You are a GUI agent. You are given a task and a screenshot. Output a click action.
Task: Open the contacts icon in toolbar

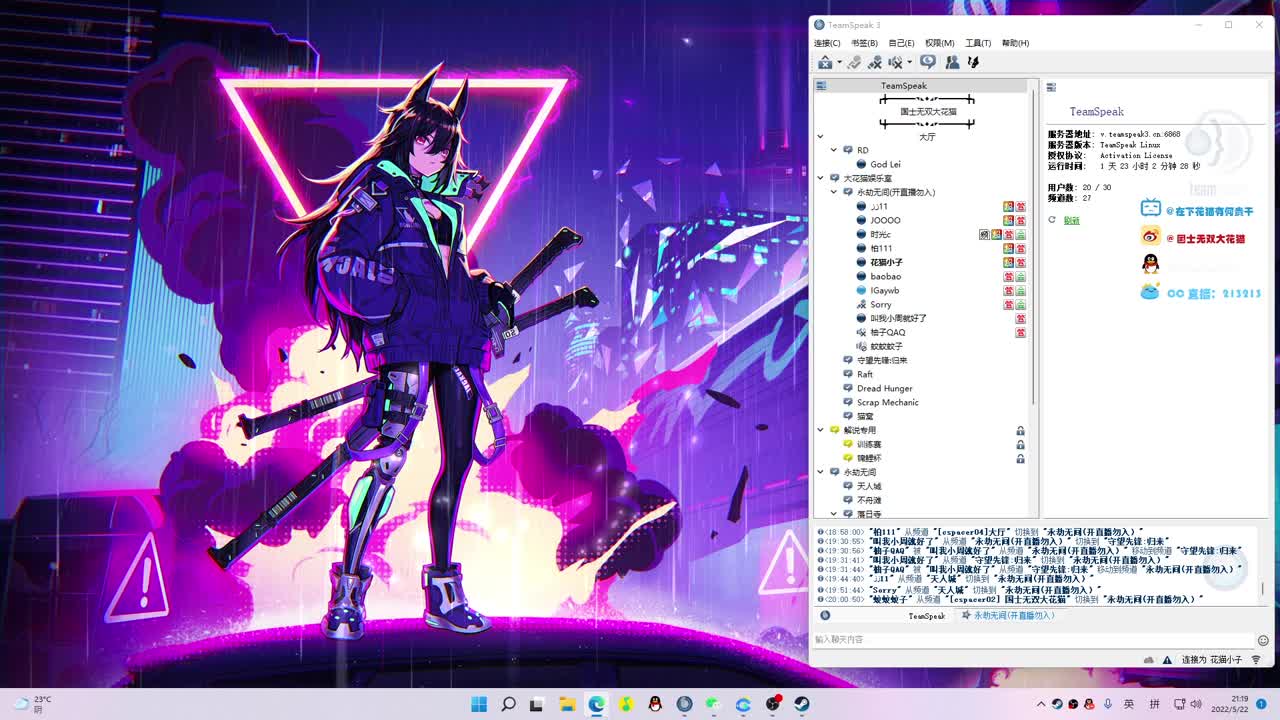[952, 62]
